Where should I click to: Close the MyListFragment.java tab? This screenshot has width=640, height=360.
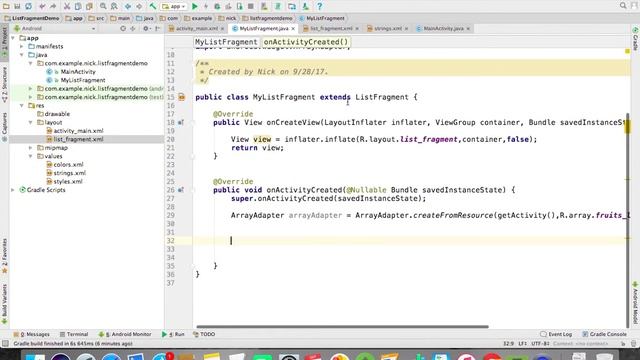pyautogui.click(x=293, y=29)
